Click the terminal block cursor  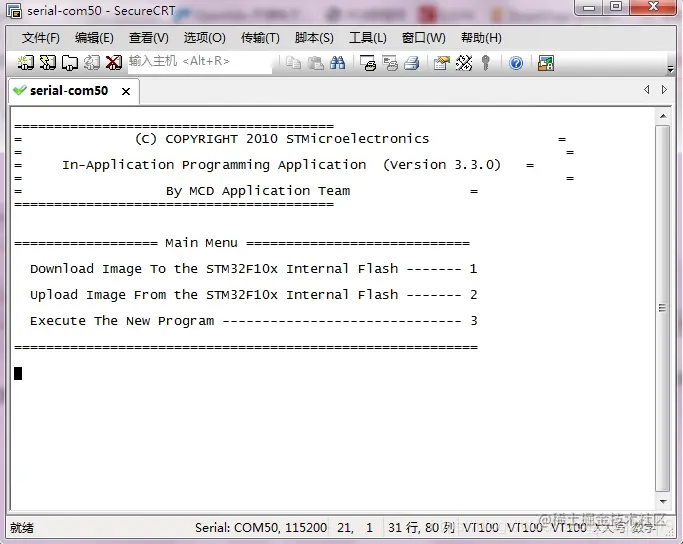click(18, 373)
